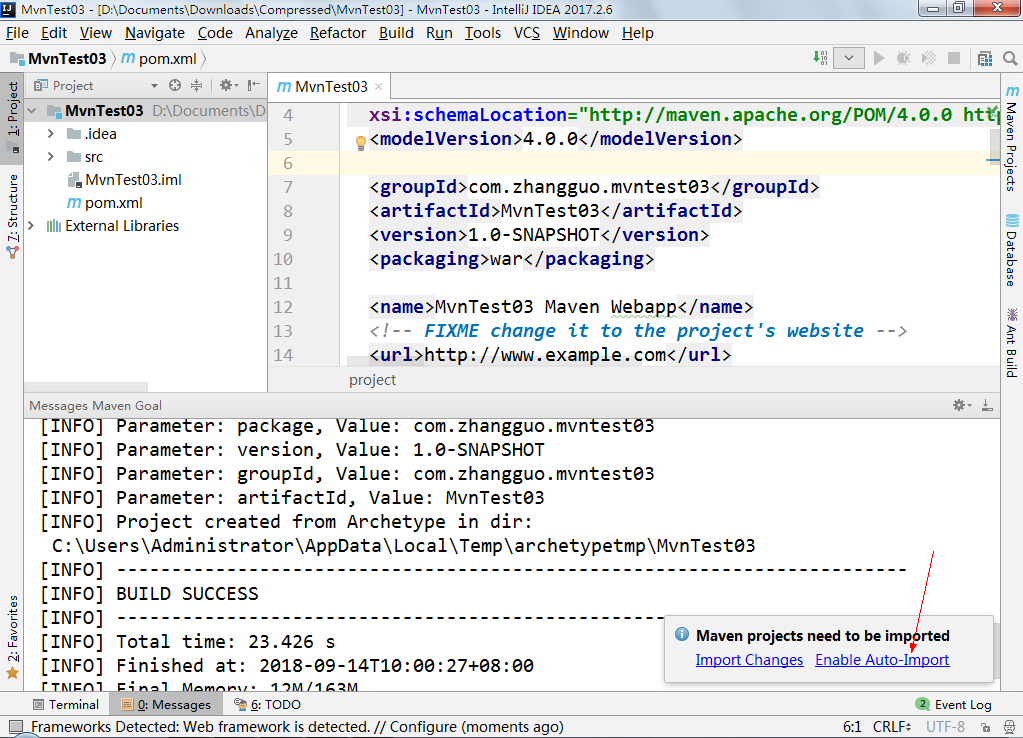Toggle read-only lock icon in status bar
1023x738 pixels.
click(985, 727)
